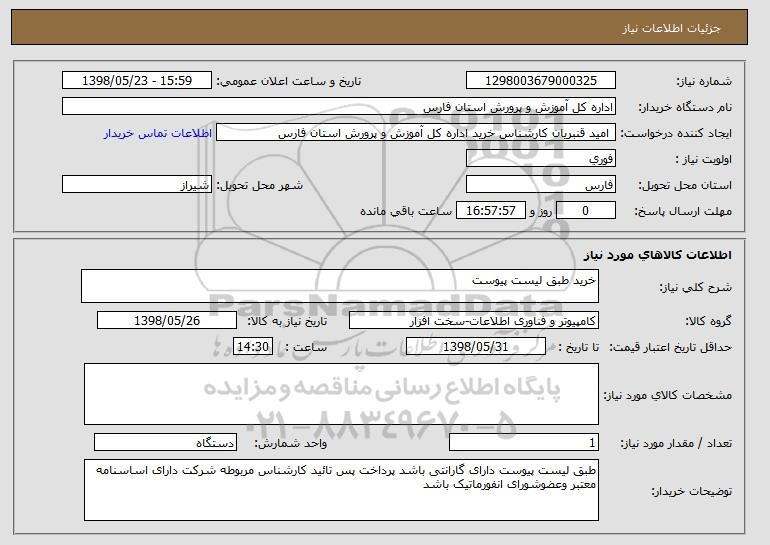Click the label اولویت نیاز
770x545 pixels.
(704, 159)
